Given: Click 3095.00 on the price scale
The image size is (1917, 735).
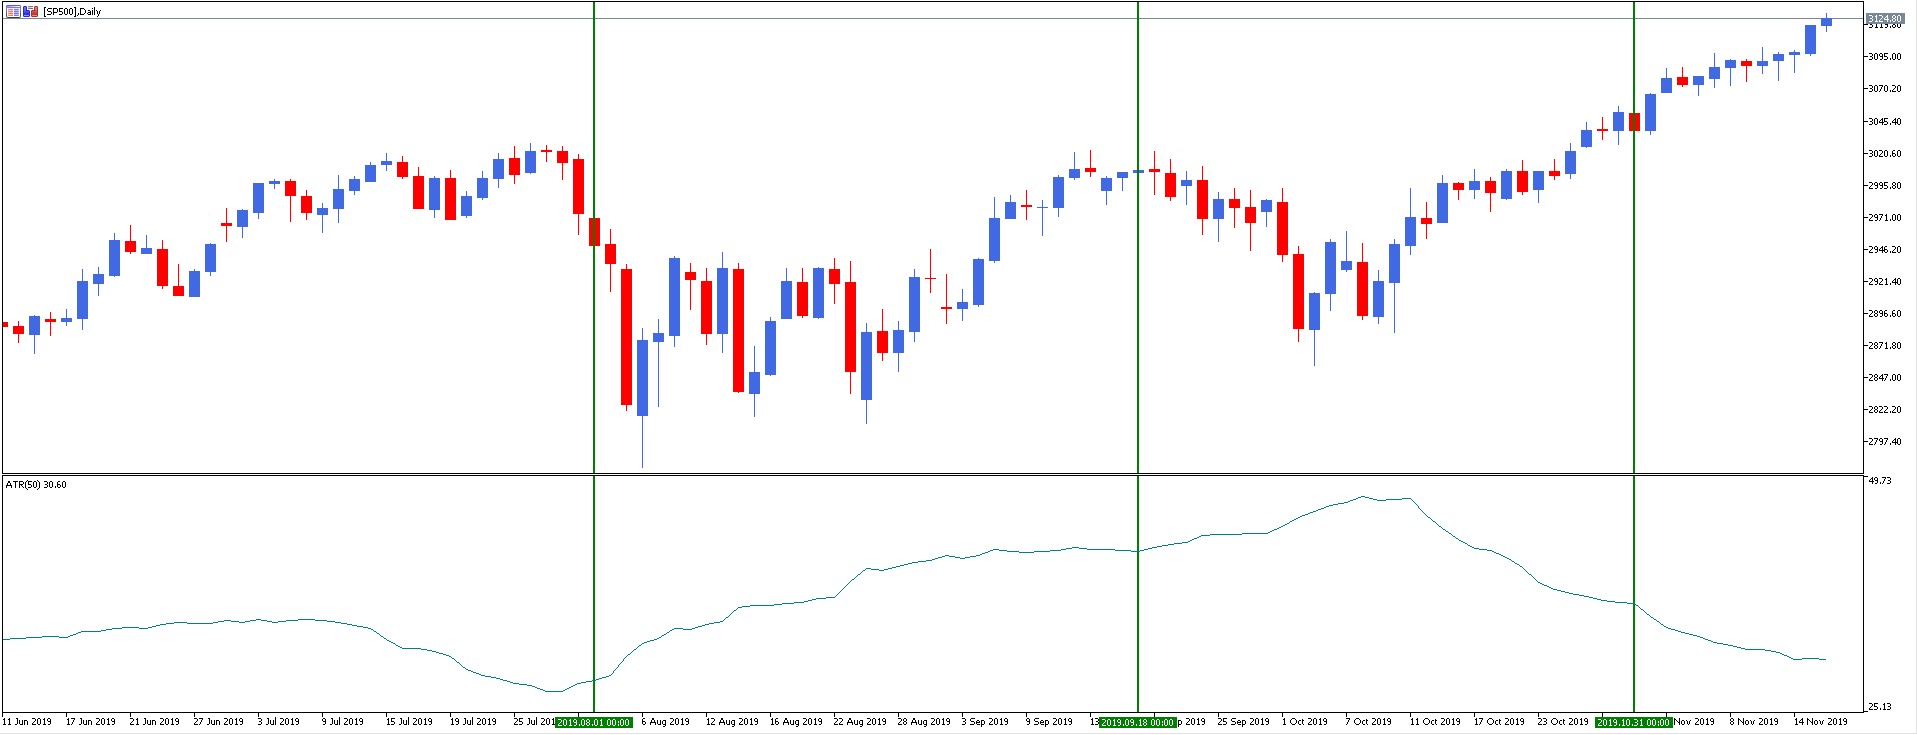Looking at the screenshot, I should [1885, 57].
